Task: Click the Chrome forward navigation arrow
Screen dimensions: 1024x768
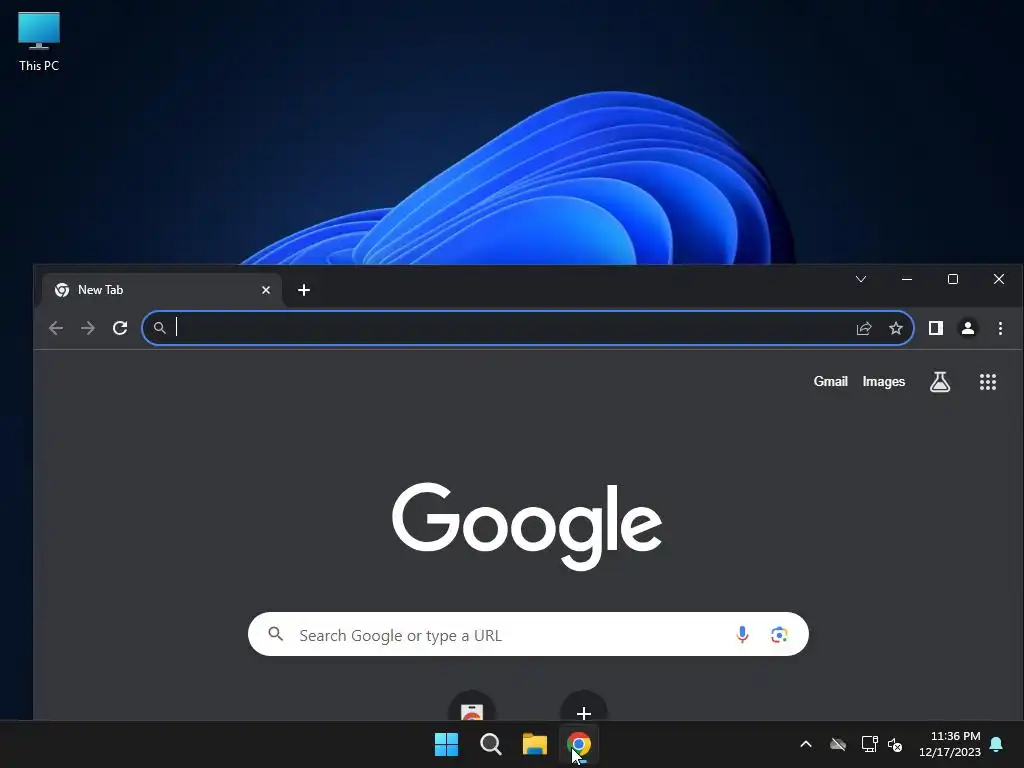Action: [88, 328]
